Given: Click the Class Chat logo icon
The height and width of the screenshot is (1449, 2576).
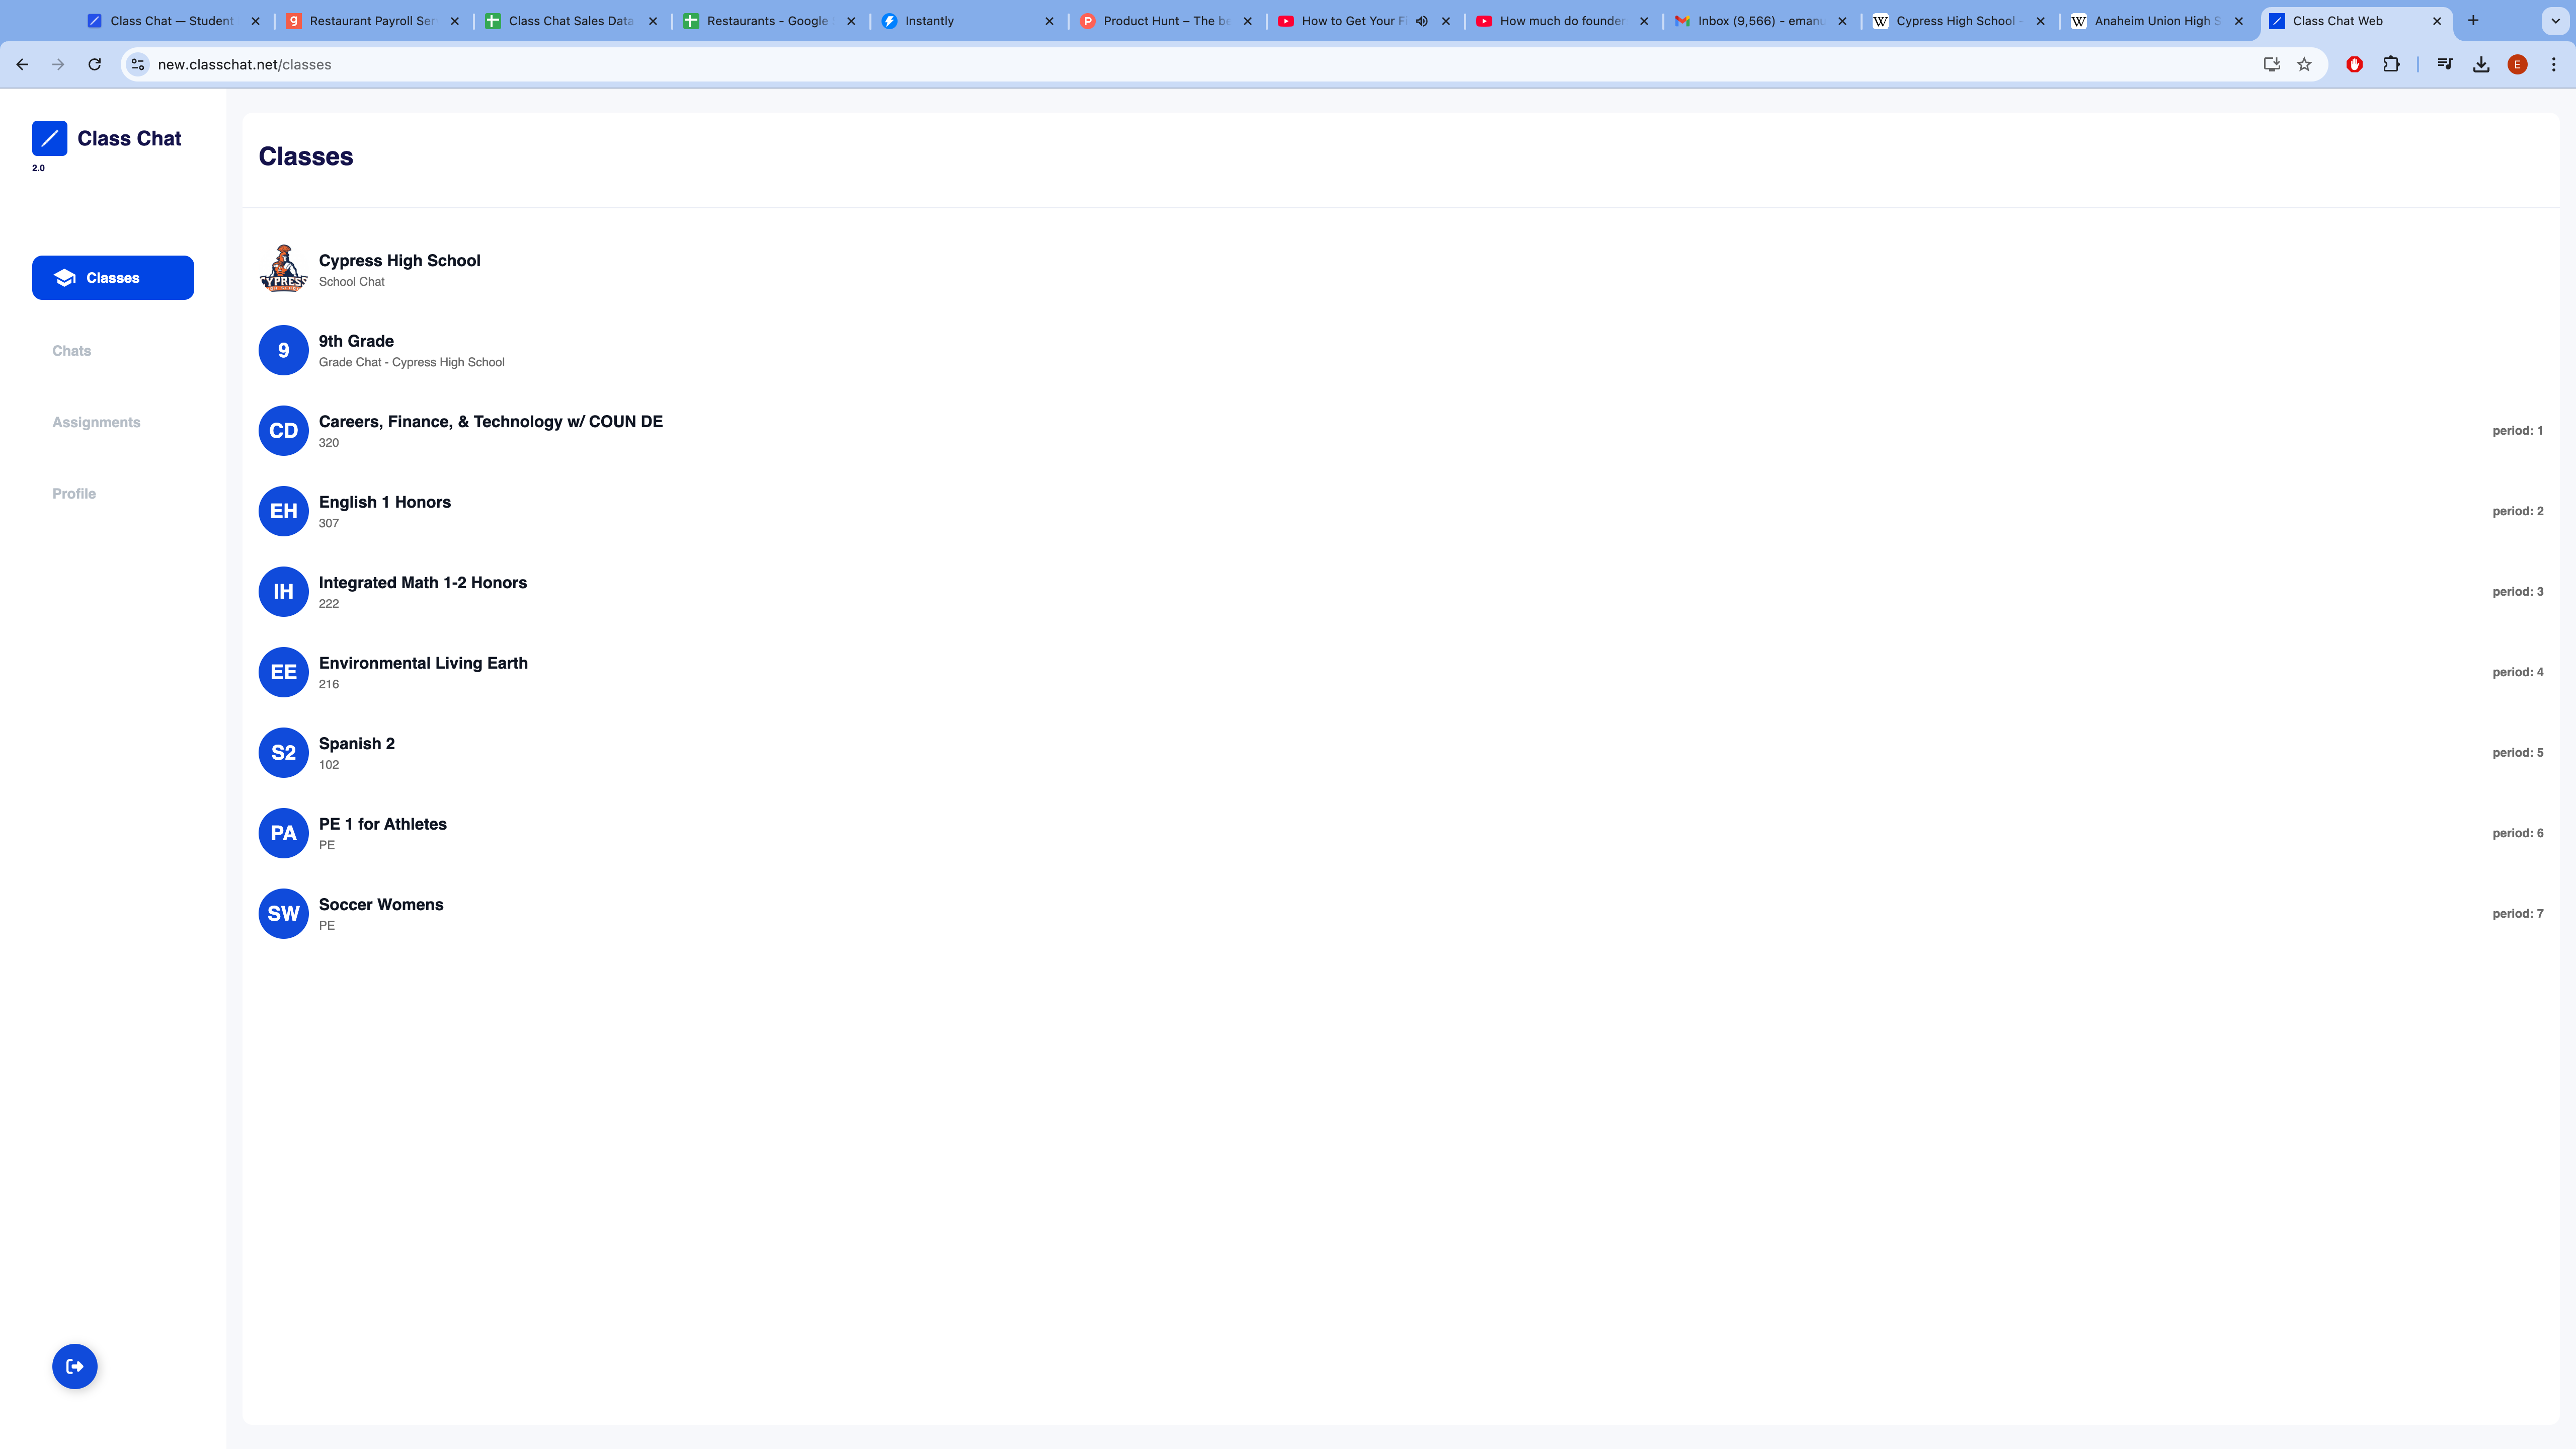Looking at the screenshot, I should (49, 138).
